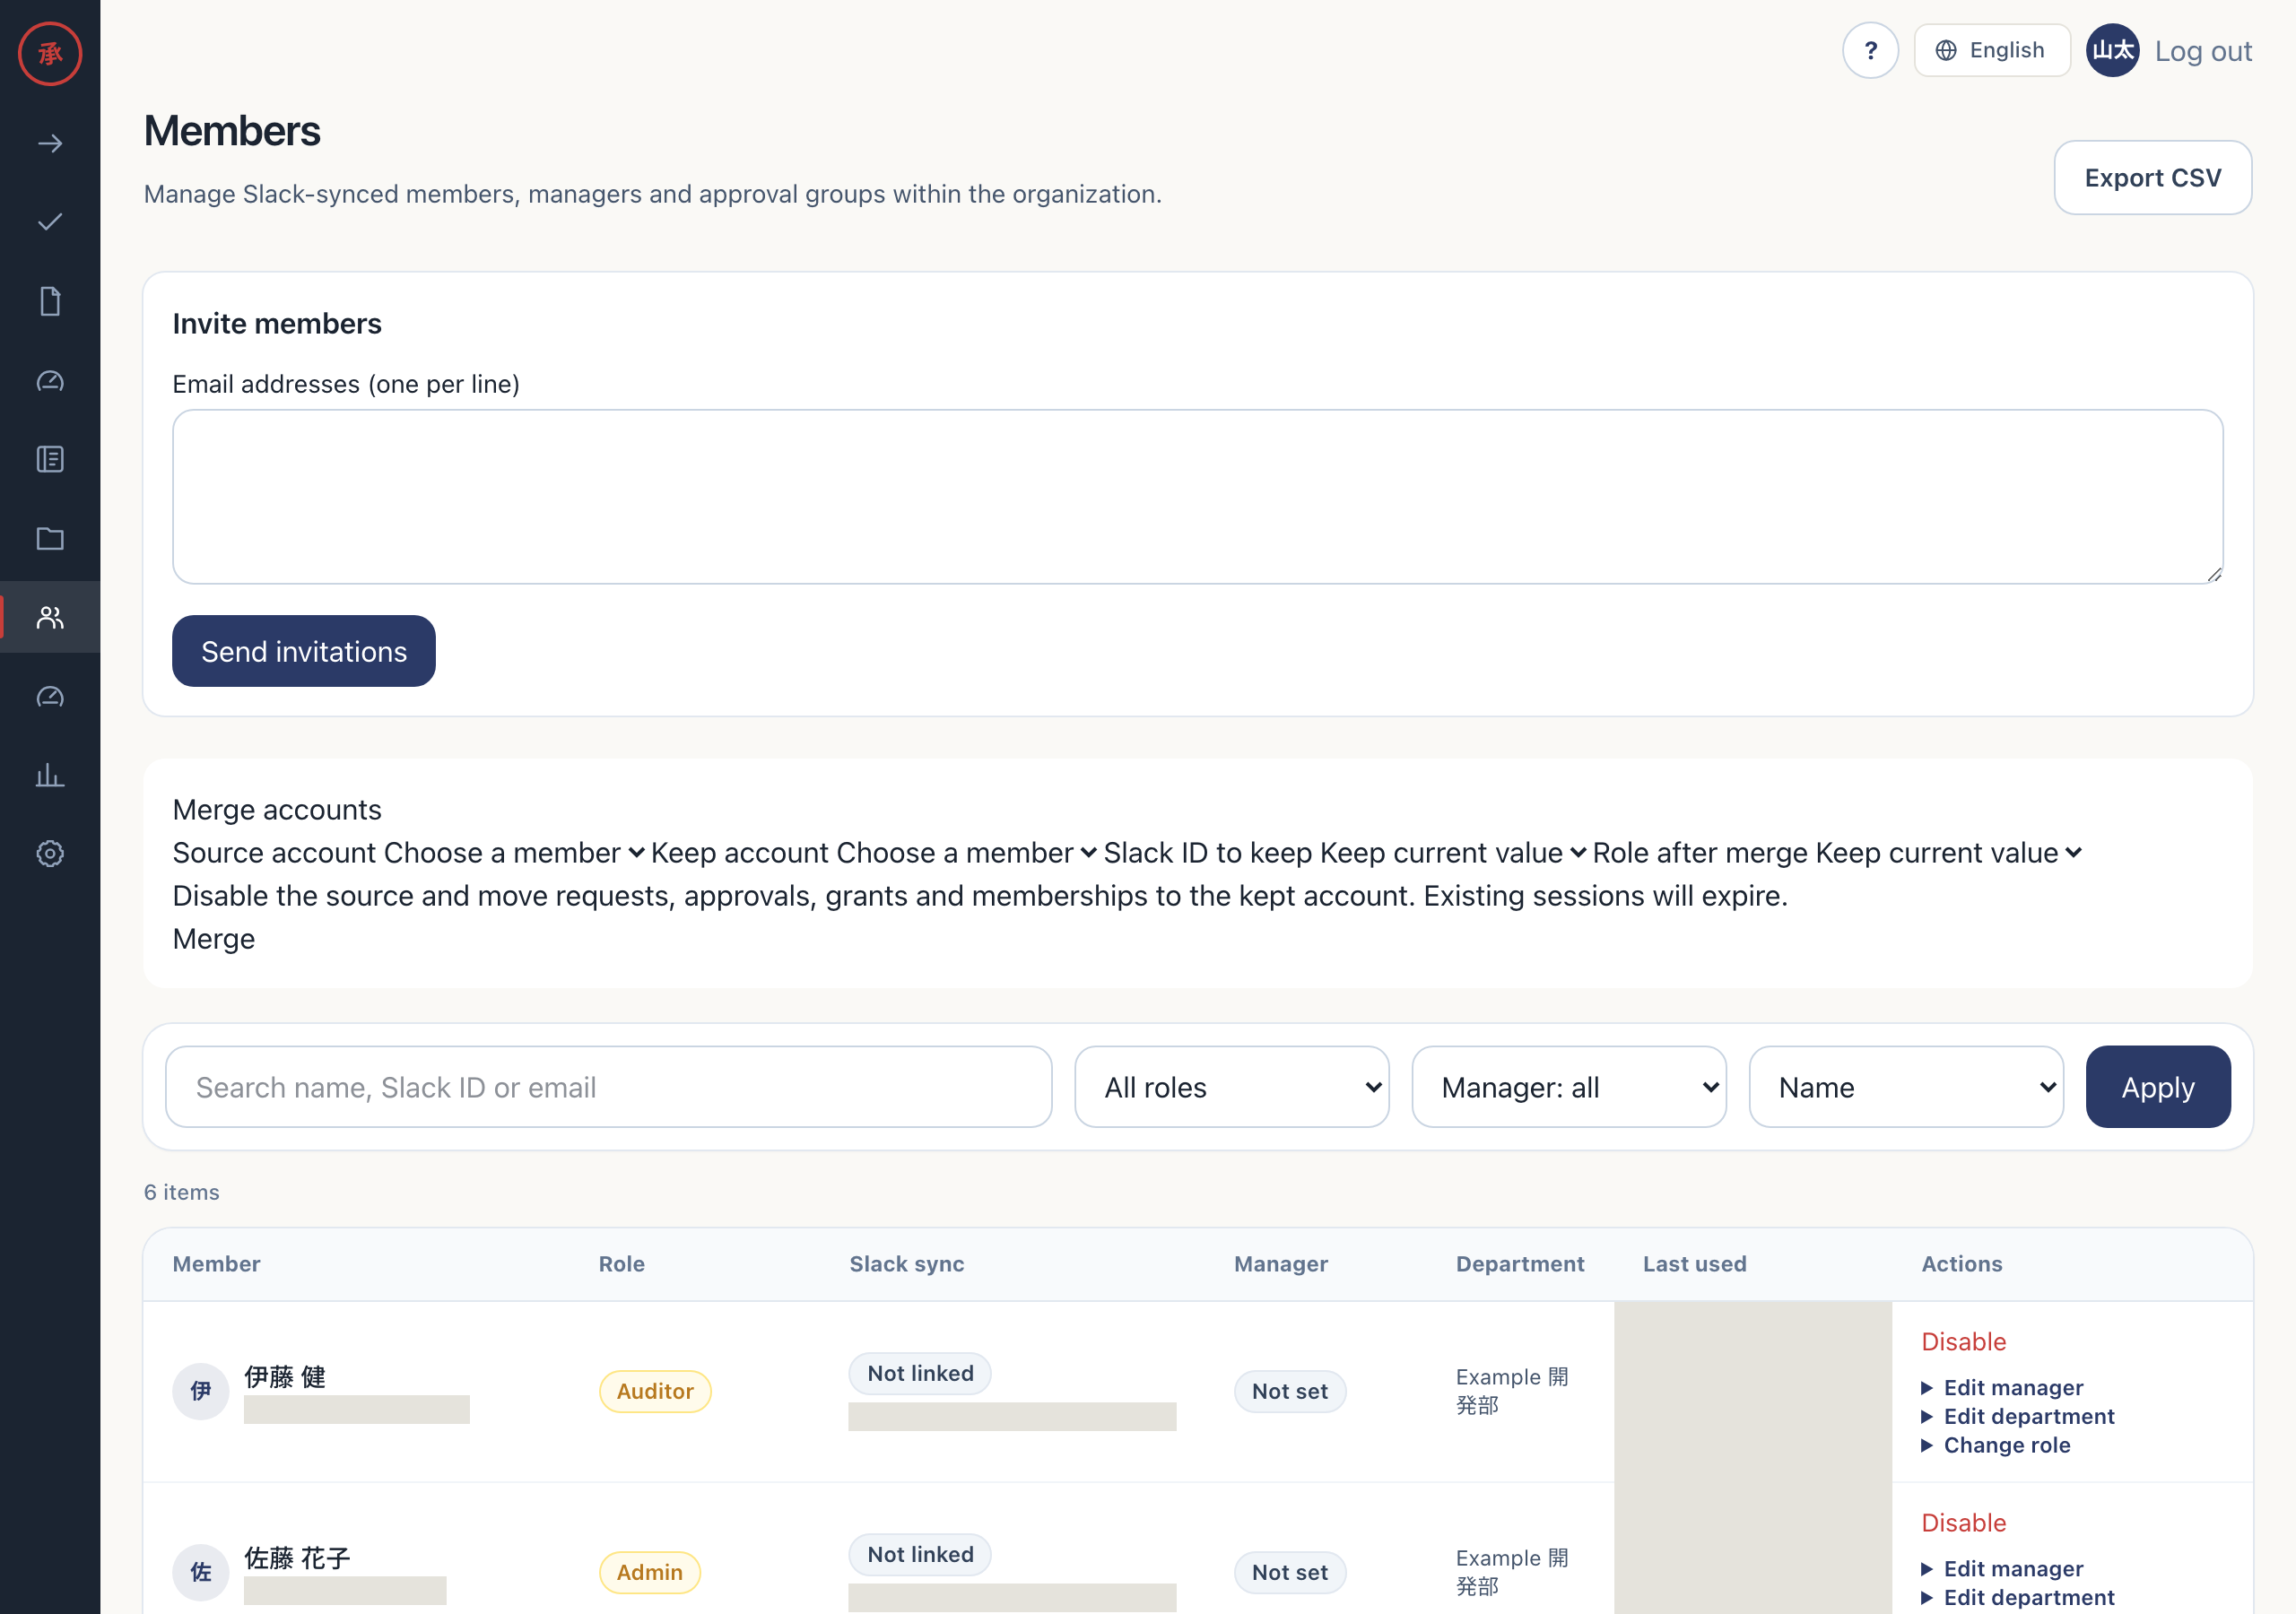Viewport: 2296px width, 1614px height.
Task: Open the settings gear icon in the sidebar
Action: coord(50,853)
